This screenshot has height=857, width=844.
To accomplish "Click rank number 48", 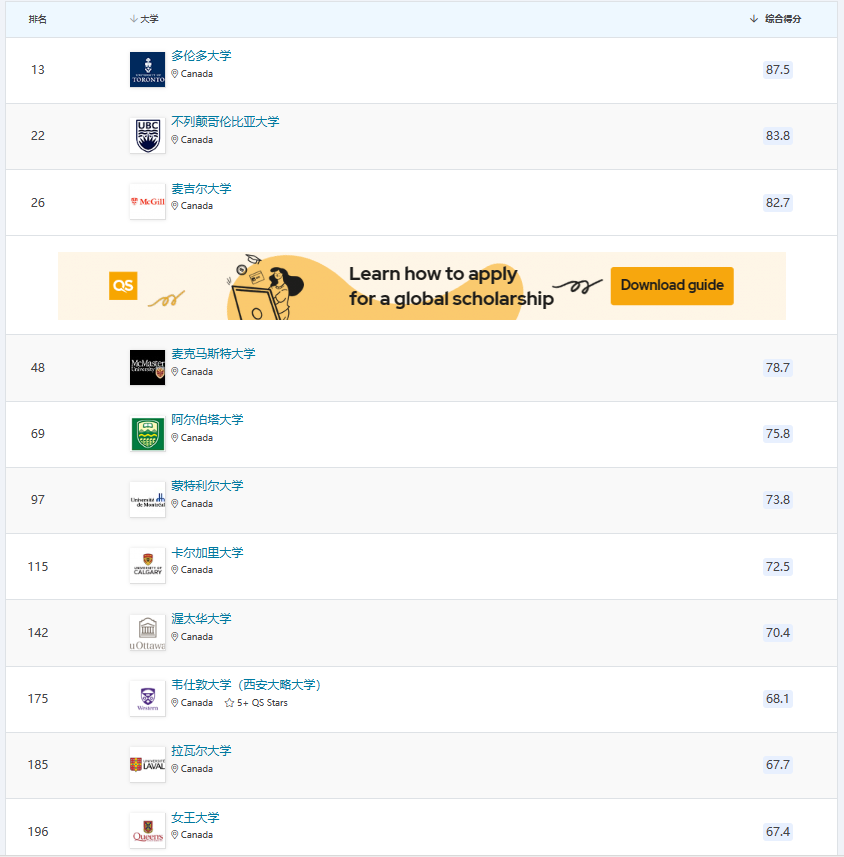I will pos(38,368).
